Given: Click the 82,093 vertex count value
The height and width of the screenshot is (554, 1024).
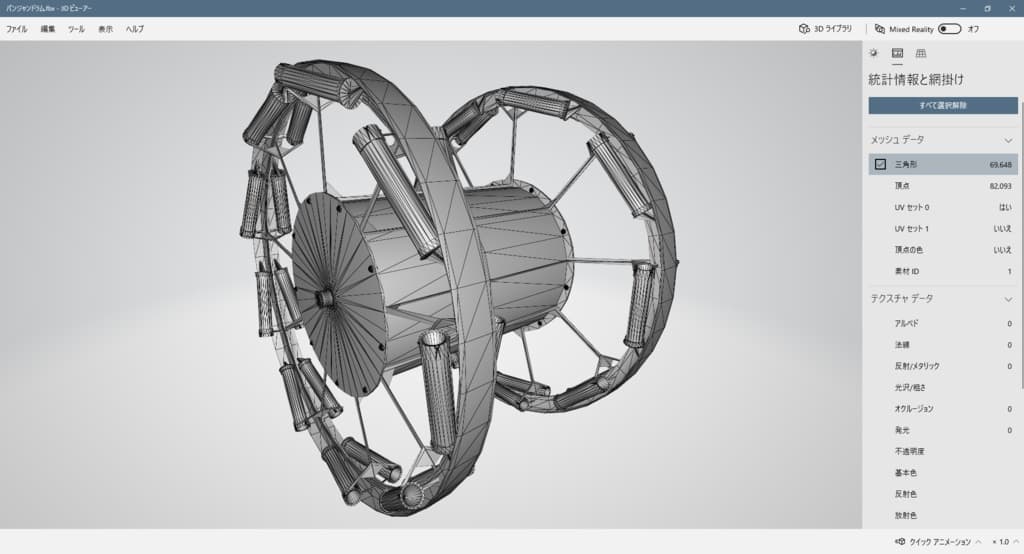Looking at the screenshot, I should coord(1000,186).
